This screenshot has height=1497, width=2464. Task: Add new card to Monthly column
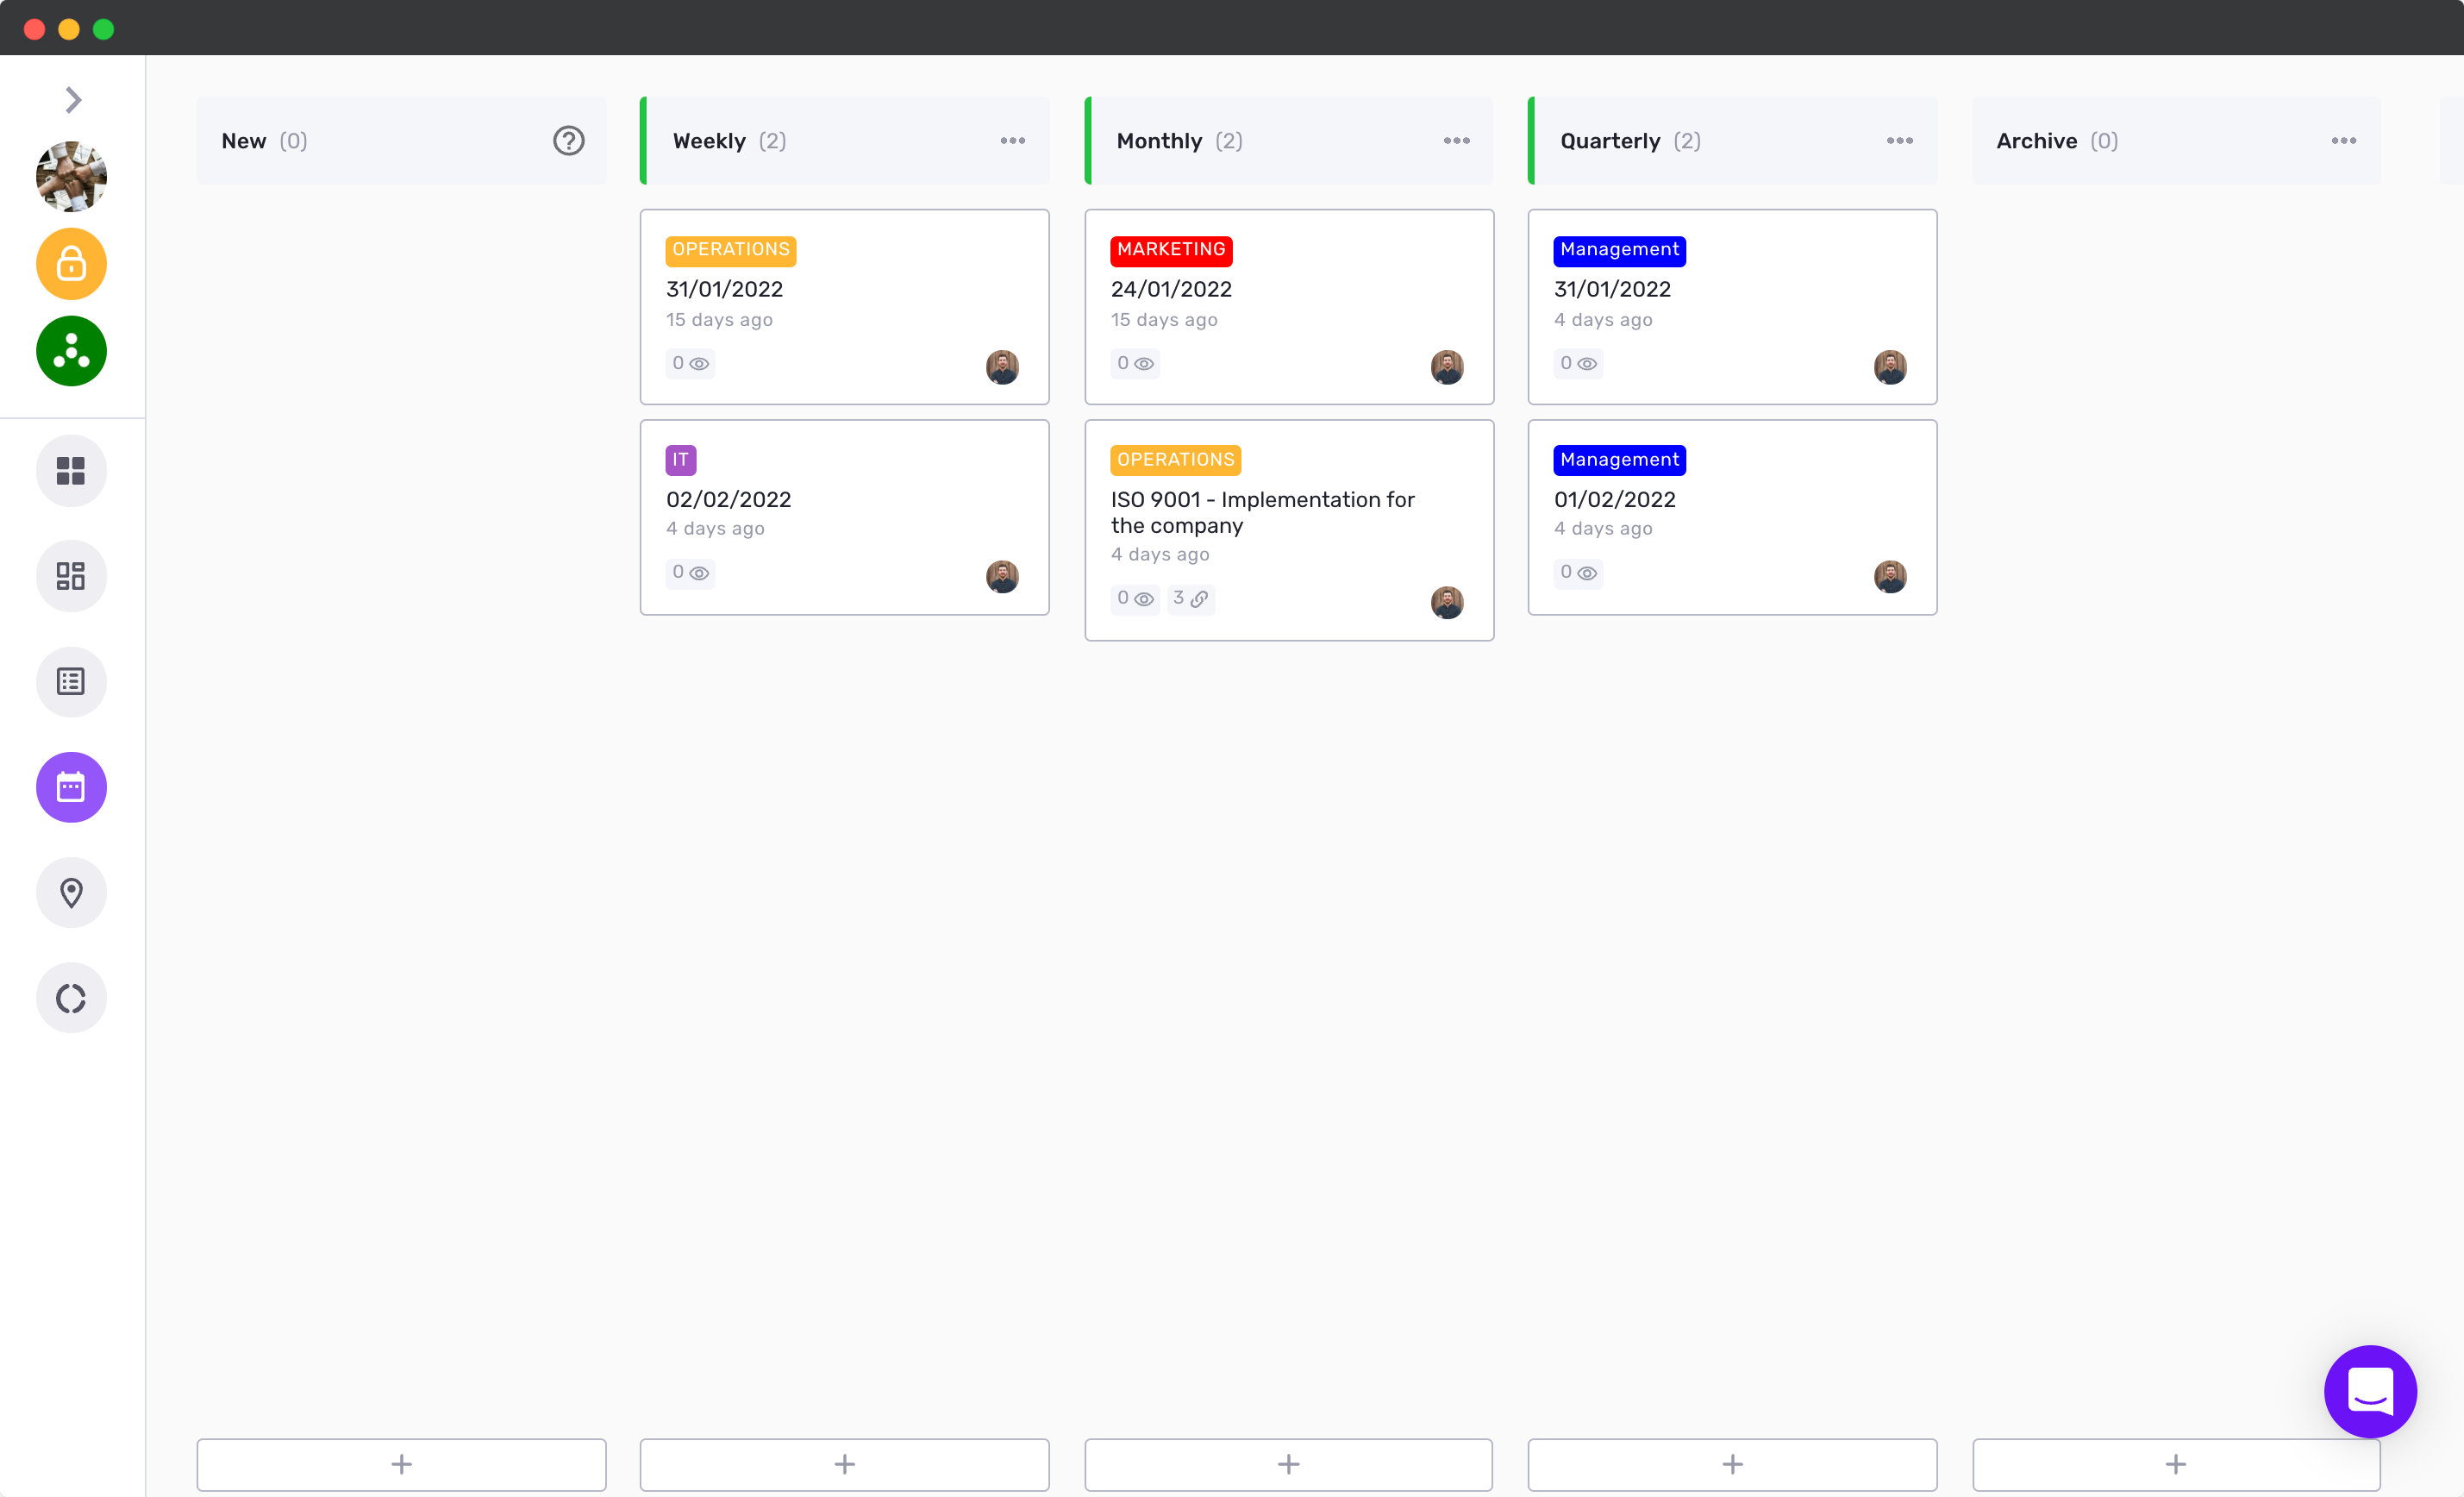point(1288,1464)
